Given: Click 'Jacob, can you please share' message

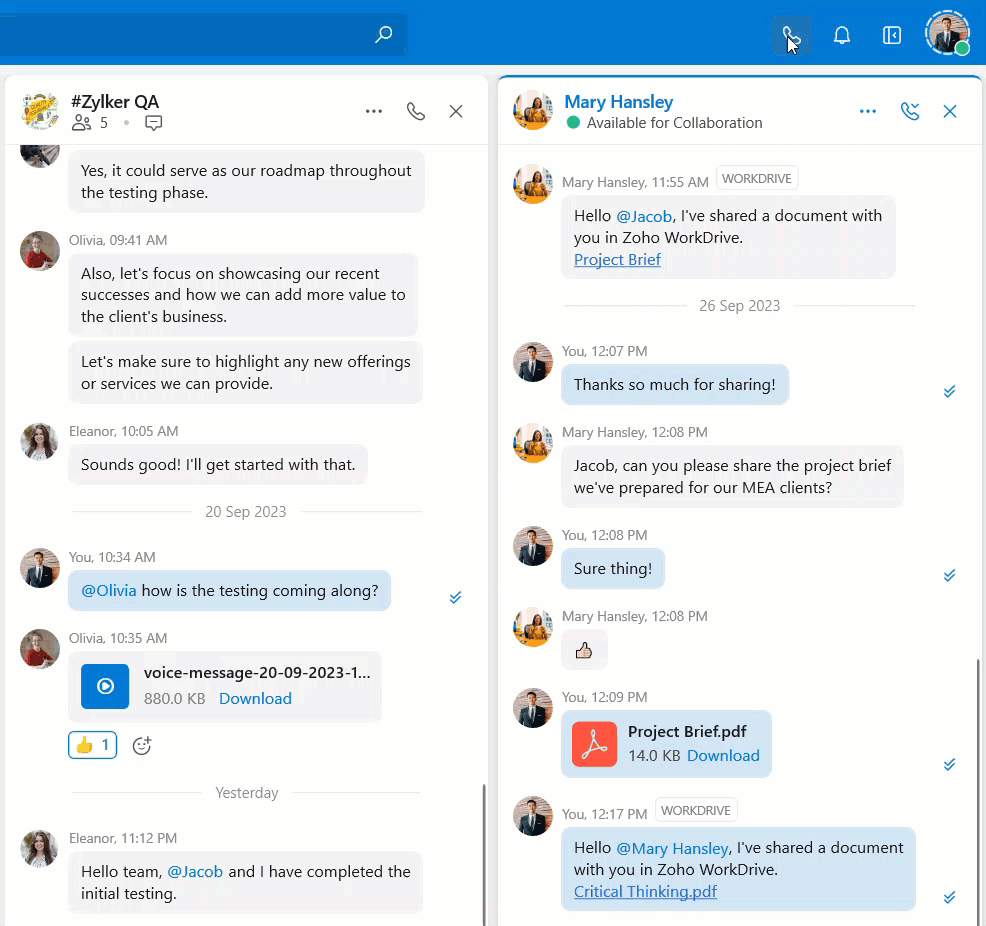Looking at the screenshot, I should [x=732, y=477].
